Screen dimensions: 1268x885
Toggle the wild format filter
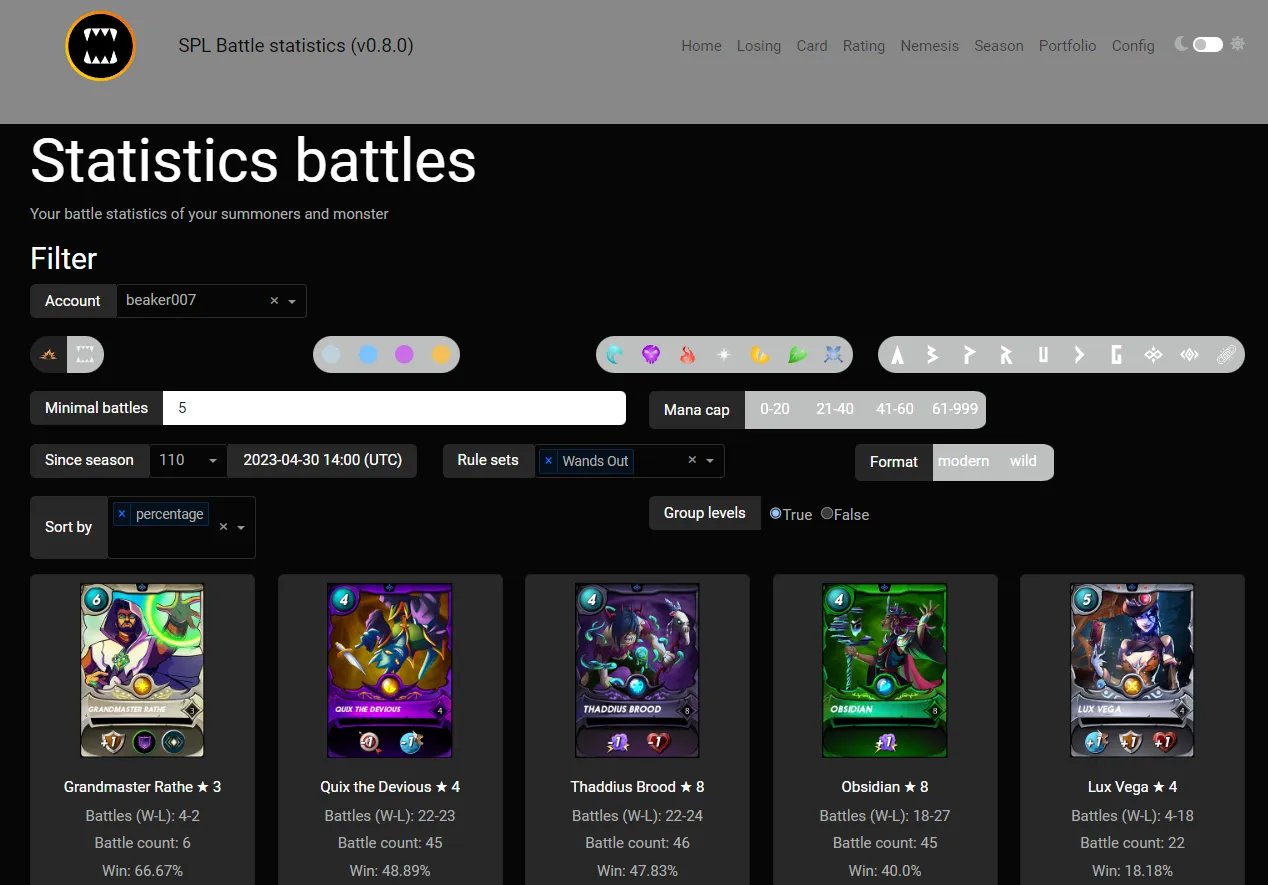click(1023, 461)
